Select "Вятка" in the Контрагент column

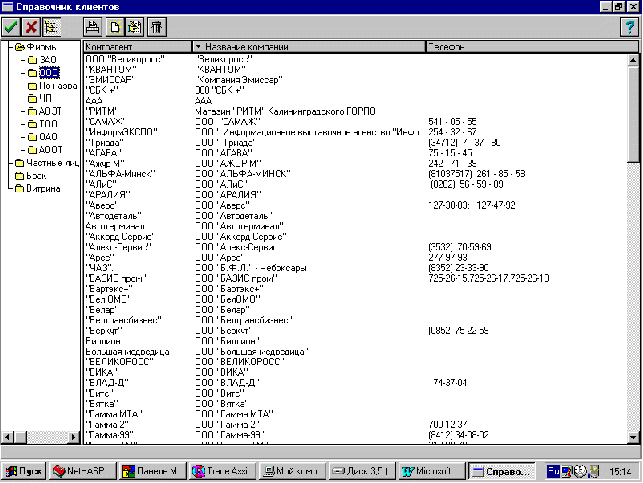(x=102, y=403)
